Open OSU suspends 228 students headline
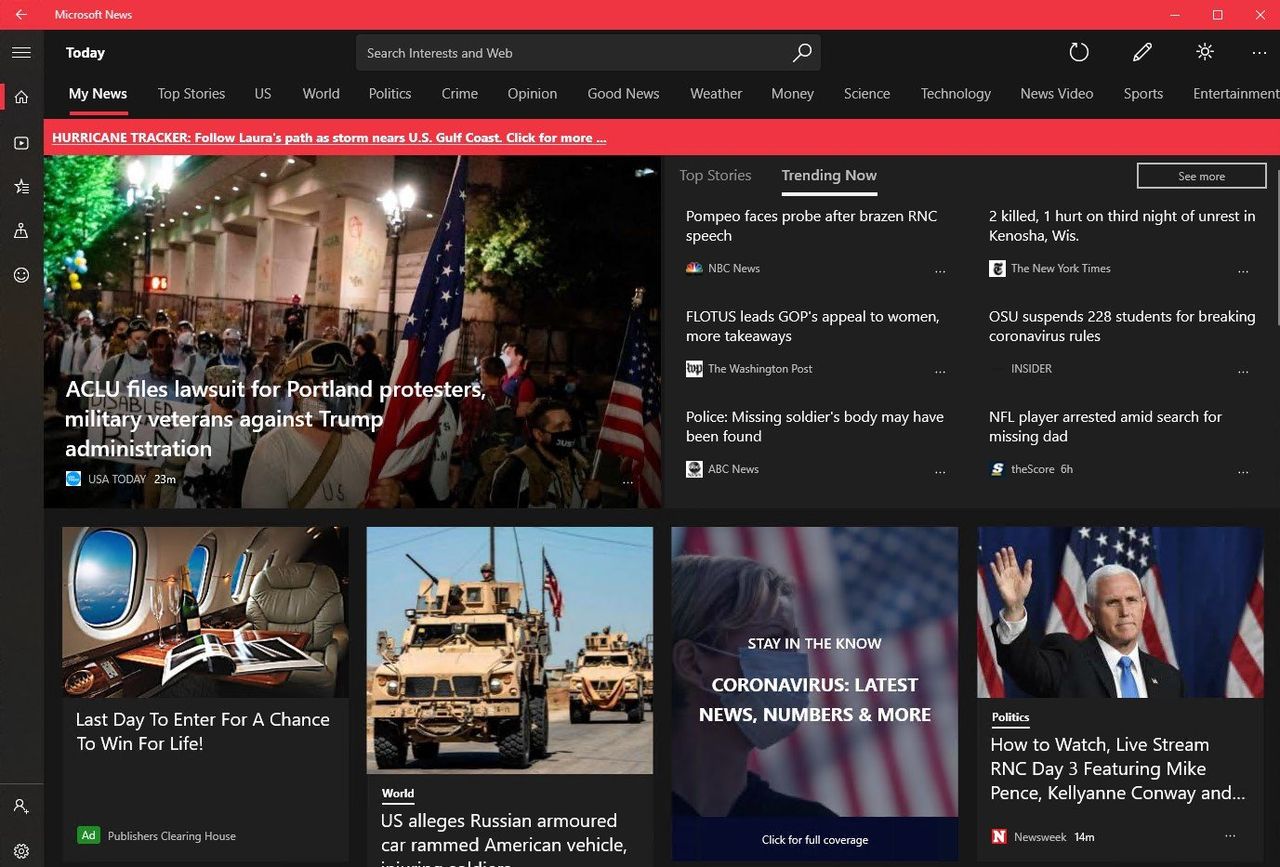Screen dimensions: 1280x867 pyautogui.click(x=1122, y=326)
